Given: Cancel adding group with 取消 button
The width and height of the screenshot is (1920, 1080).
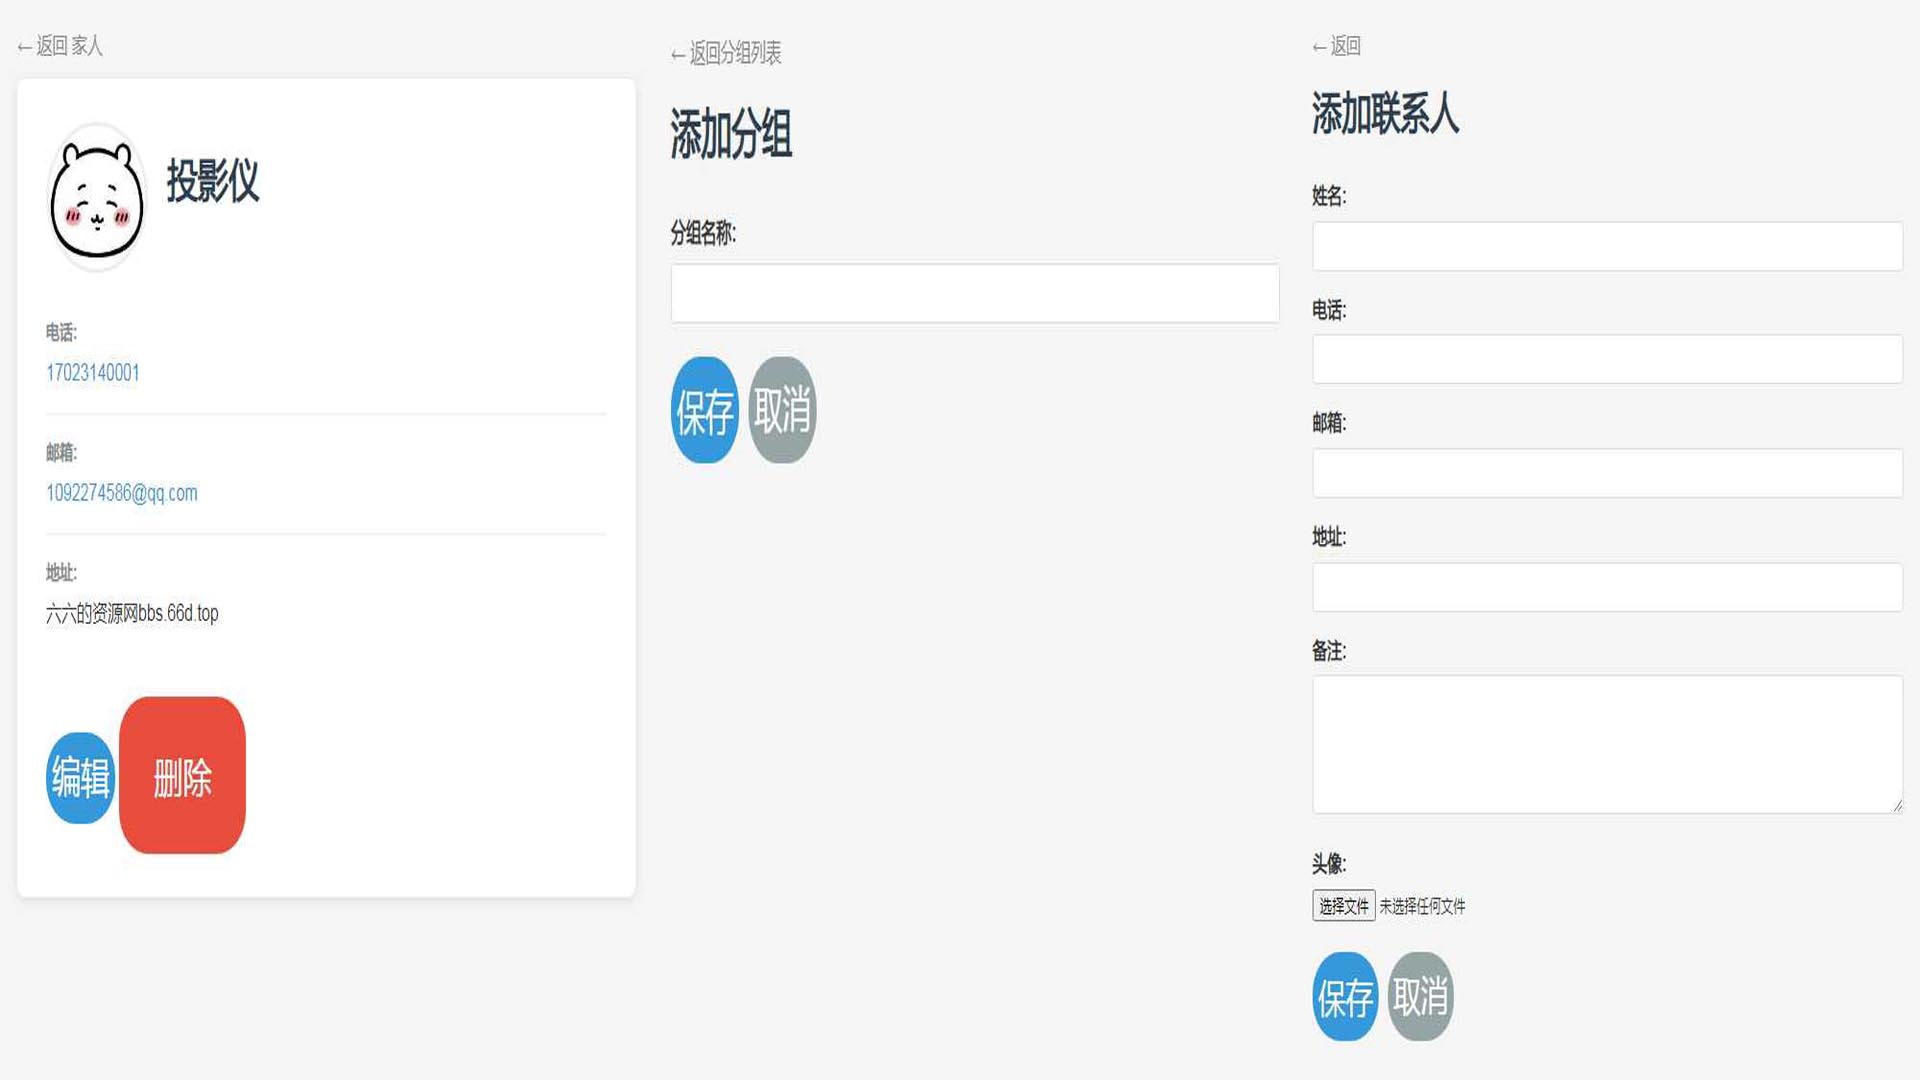Looking at the screenshot, I should (x=782, y=410).
